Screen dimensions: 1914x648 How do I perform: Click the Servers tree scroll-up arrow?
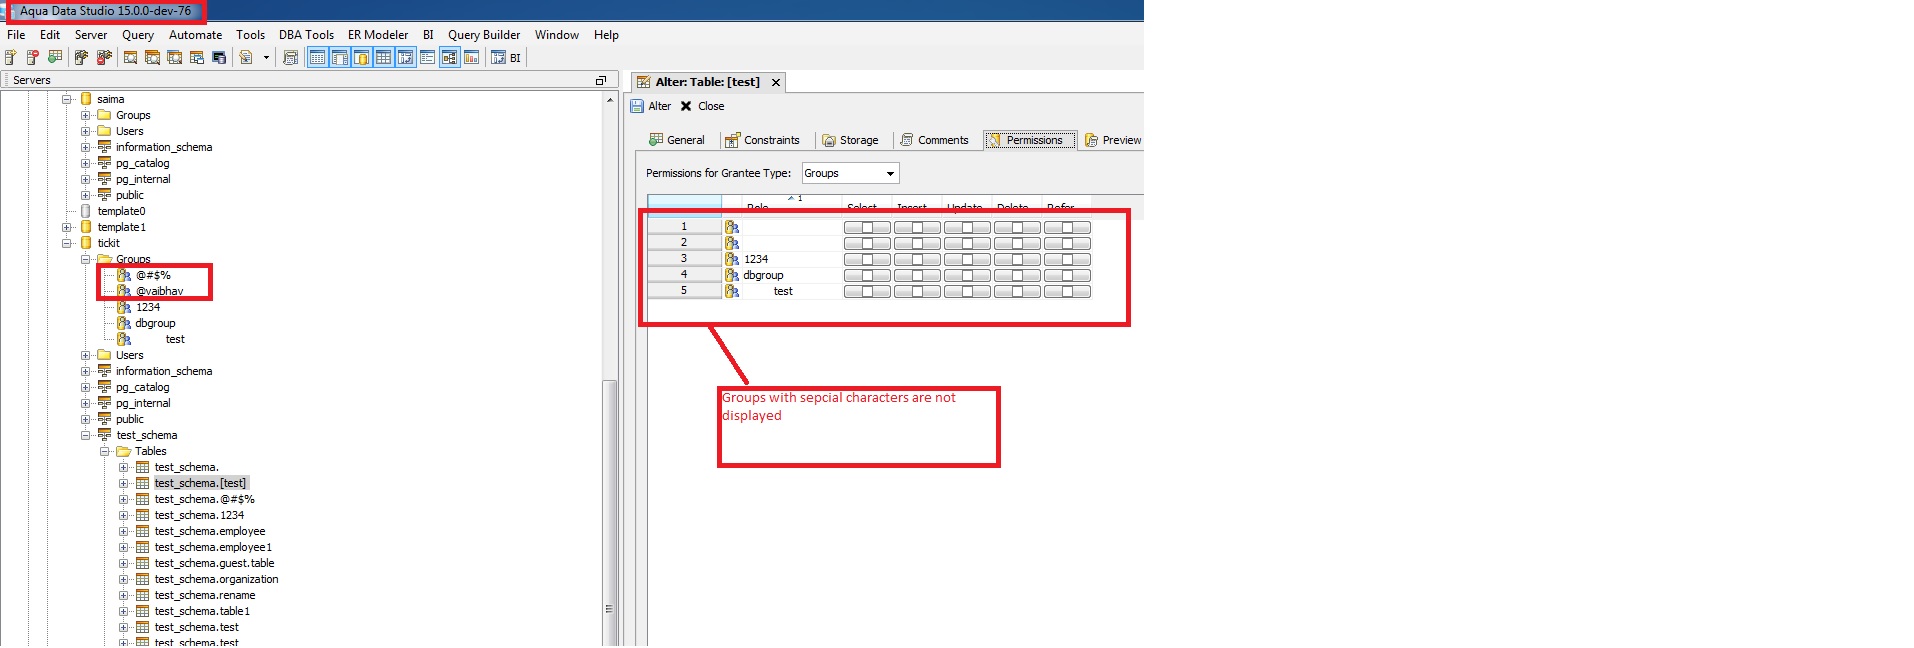coord(609,100)
